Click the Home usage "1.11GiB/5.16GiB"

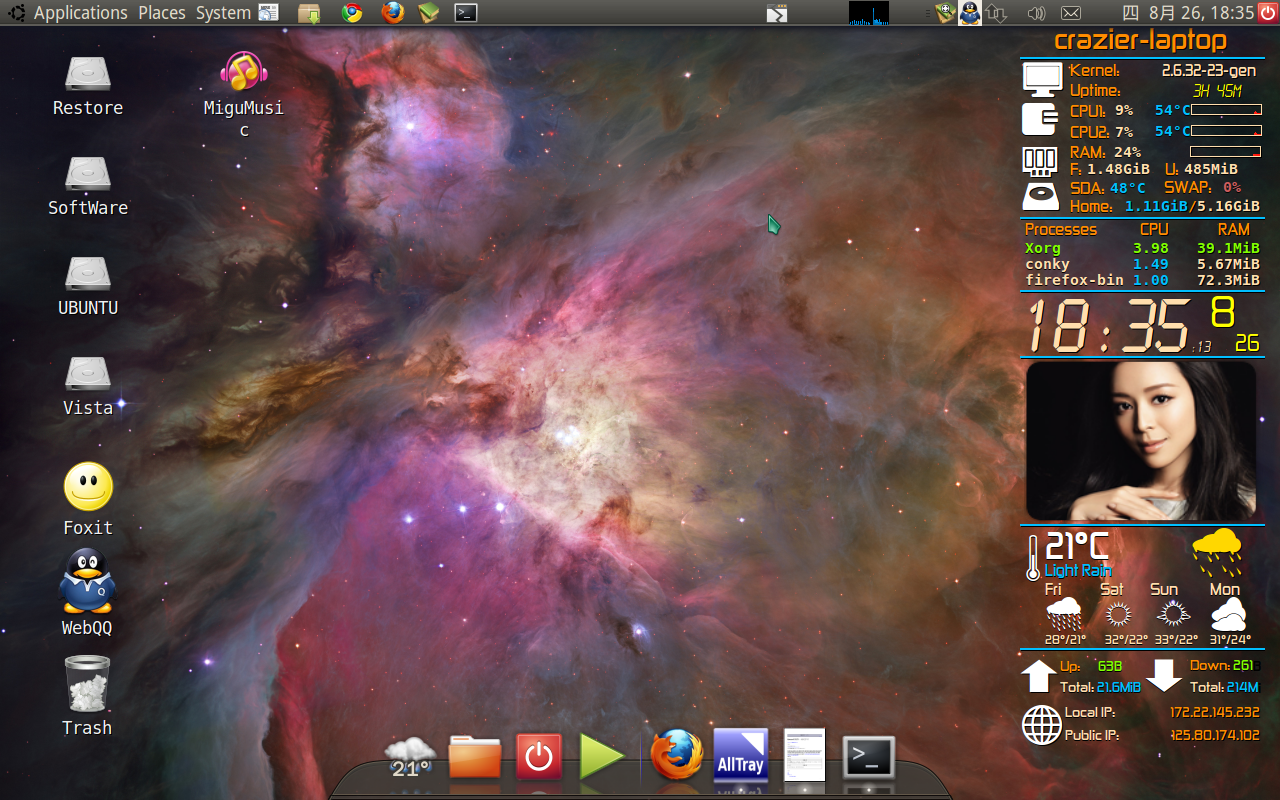pyautogui.click(x=1192, y=206)
